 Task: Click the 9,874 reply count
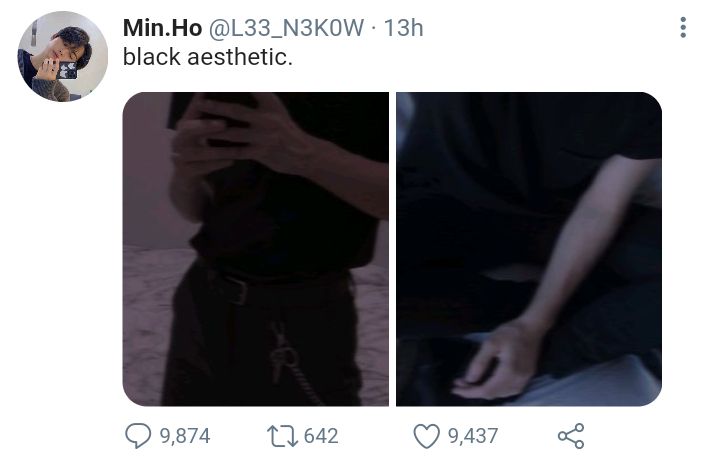coord(185,436)
